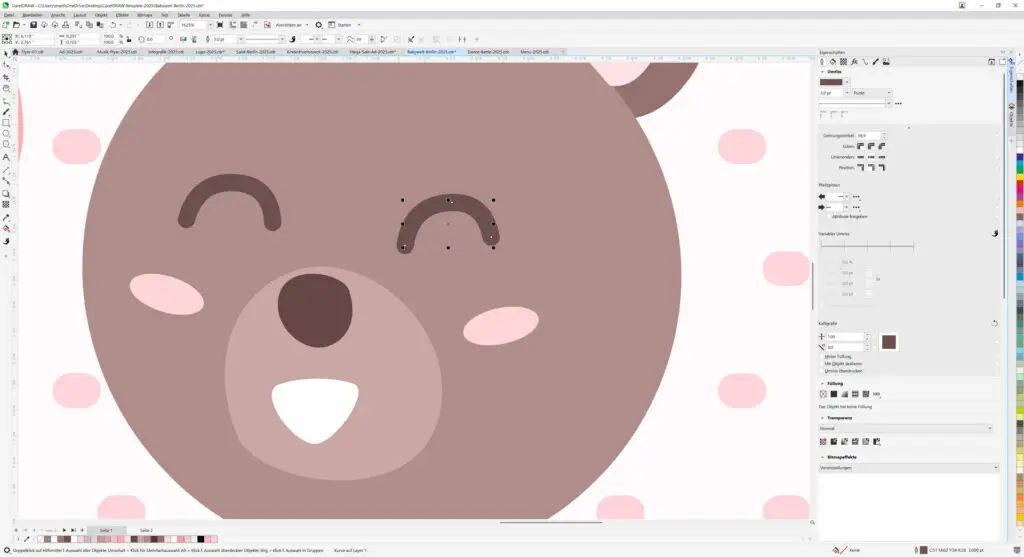Screen dimensions: 1024x557
Task: Click the outline color swatch under Umriss
Action: [x=831, y=82]
